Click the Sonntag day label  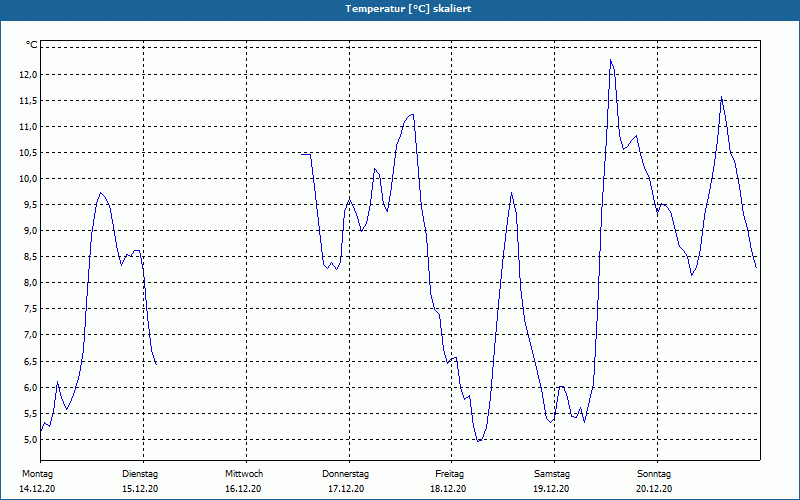654,474
